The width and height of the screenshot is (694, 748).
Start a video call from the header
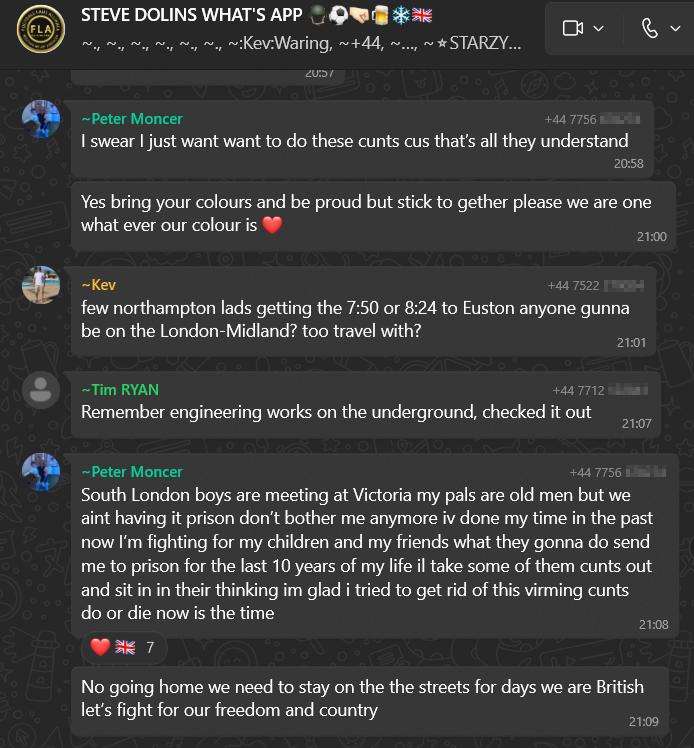[x=573, y=28]
